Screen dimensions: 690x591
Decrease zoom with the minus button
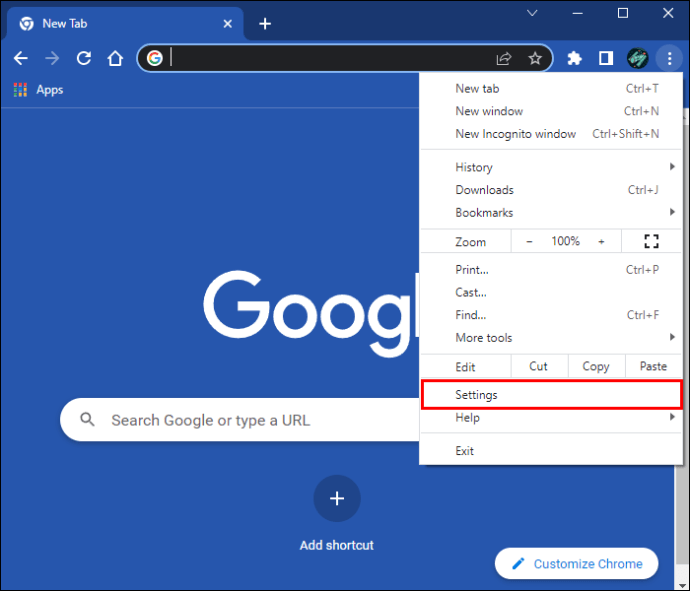click(530, 241)
